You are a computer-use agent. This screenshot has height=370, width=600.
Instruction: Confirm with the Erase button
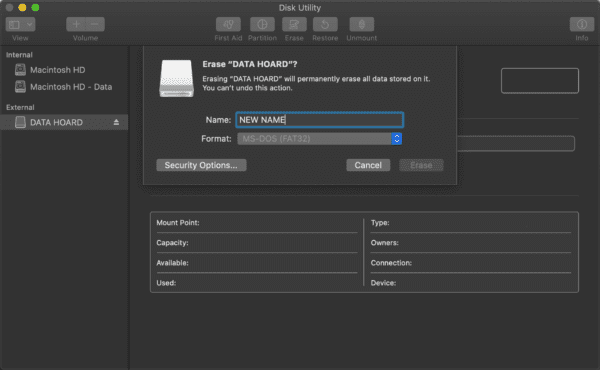(421, 165)
